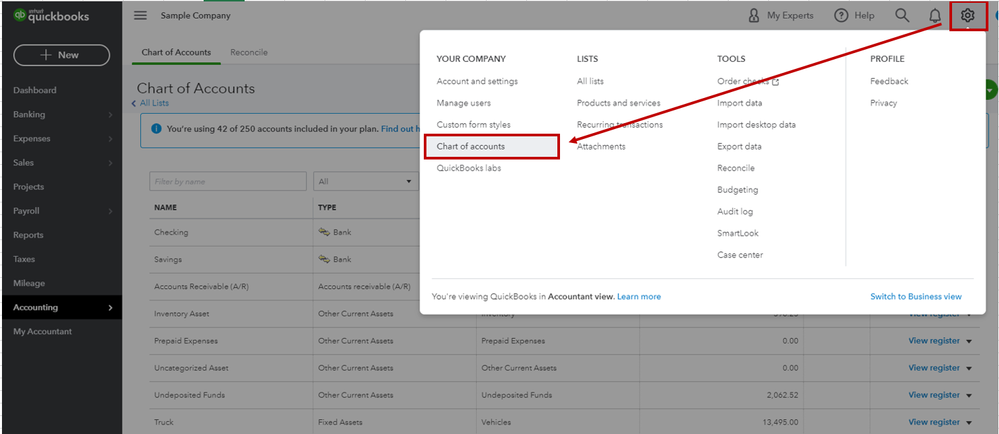Choose Reconcile under Tools
This screenshot has width=999, height=434.
pos(736,168)
